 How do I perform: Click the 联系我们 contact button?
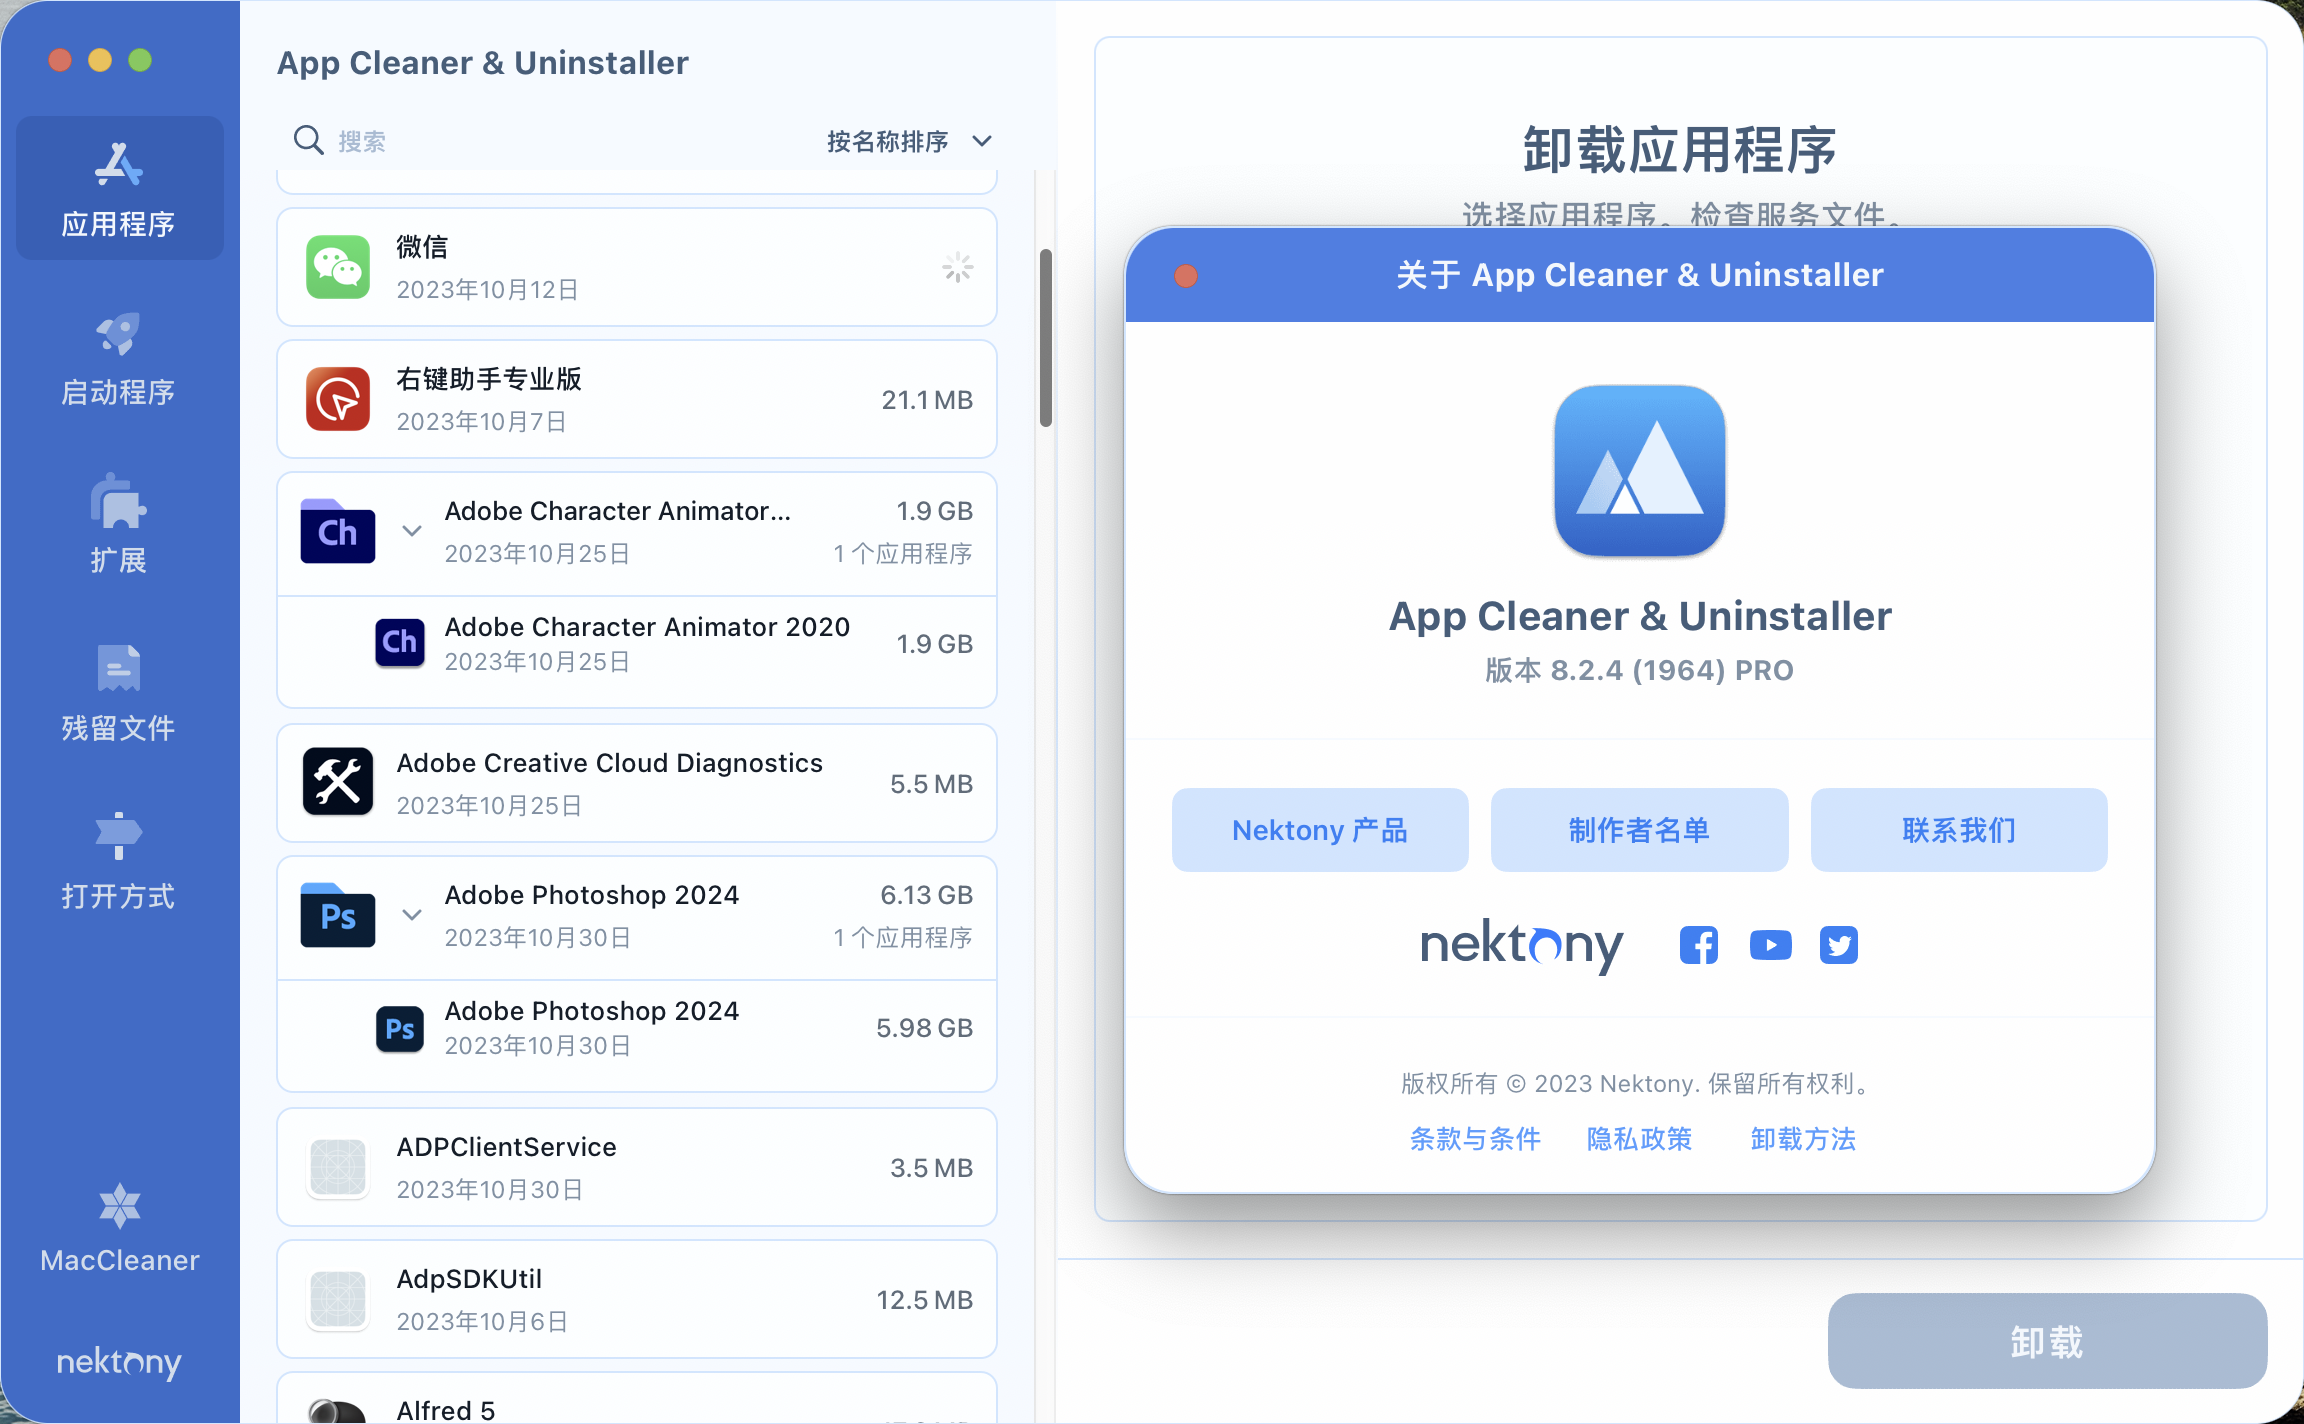[1959, 830]
